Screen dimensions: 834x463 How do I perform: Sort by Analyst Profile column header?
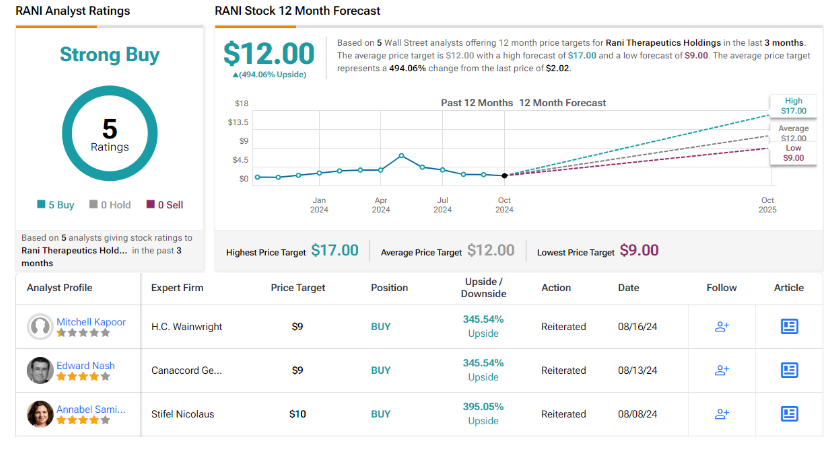click(x=60, y=287)
